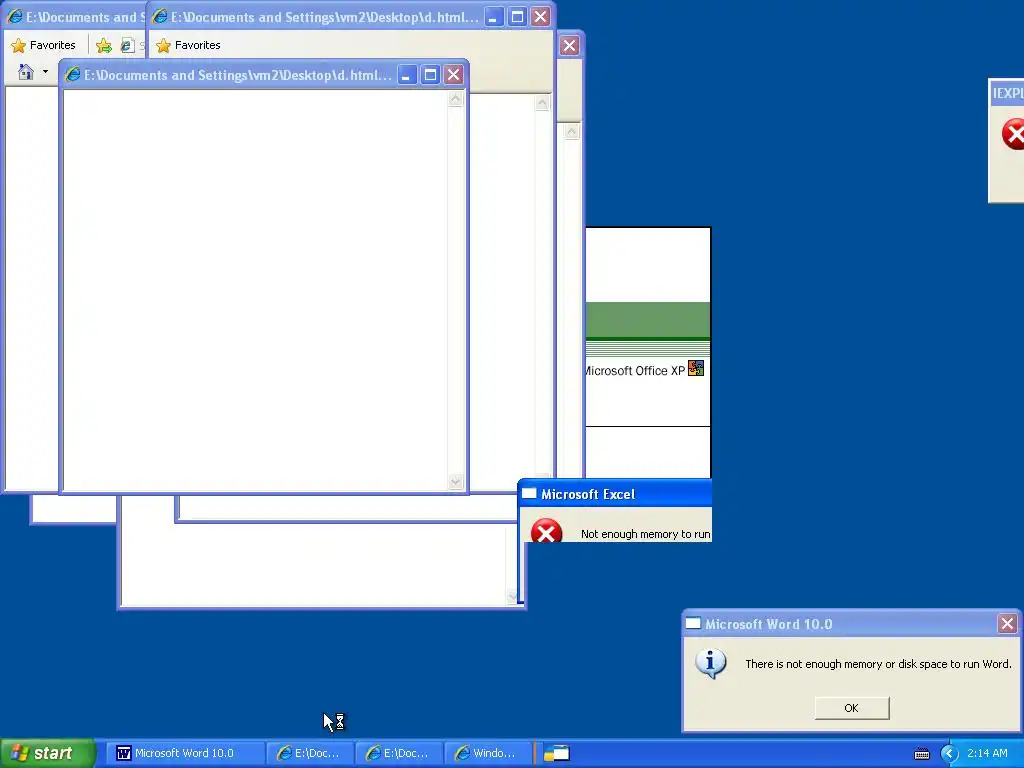Viewport: 1024px width, 768px height.
Task: Open Favorites in the IE window with Home icon
Action: click(x=44, y=45)
